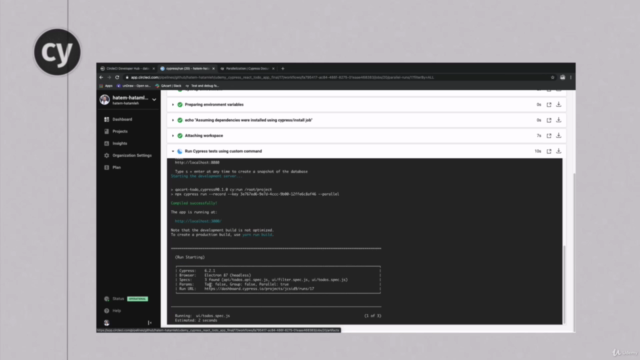Viewport: 640px width, 360px height.
Task: Open the Plan sidebar icon
Action: [x=107, y=167]
